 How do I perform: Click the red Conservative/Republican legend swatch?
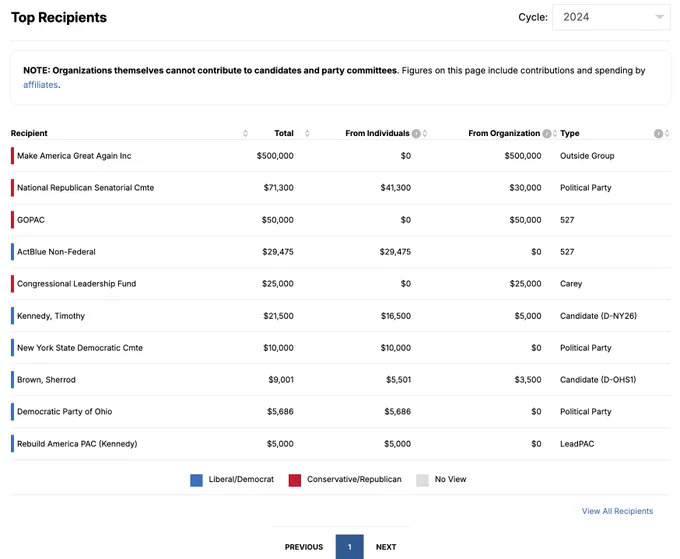[295, 480]
